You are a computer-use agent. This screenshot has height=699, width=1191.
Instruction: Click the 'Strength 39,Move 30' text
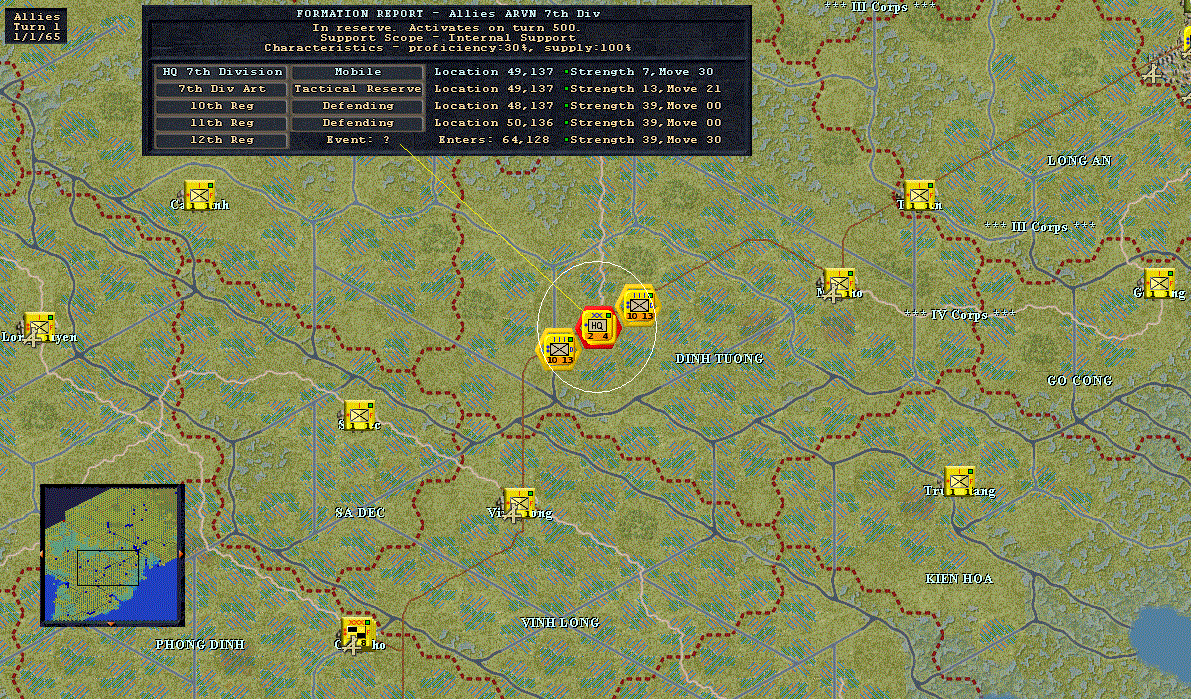[646, 140]
